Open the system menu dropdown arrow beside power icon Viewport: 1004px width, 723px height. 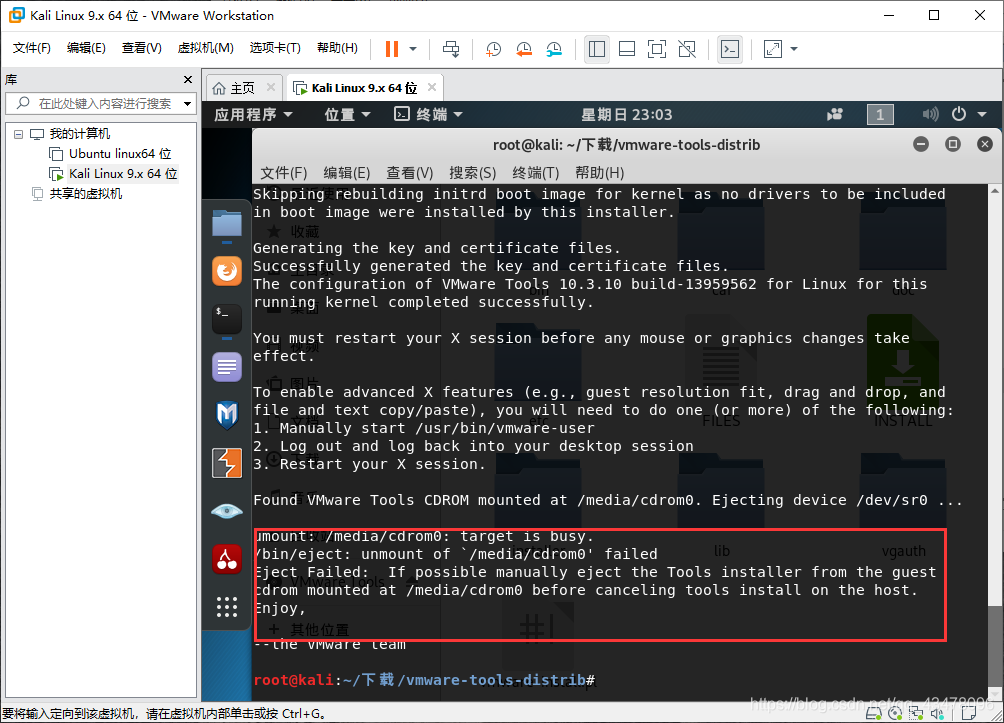[982, 115]
